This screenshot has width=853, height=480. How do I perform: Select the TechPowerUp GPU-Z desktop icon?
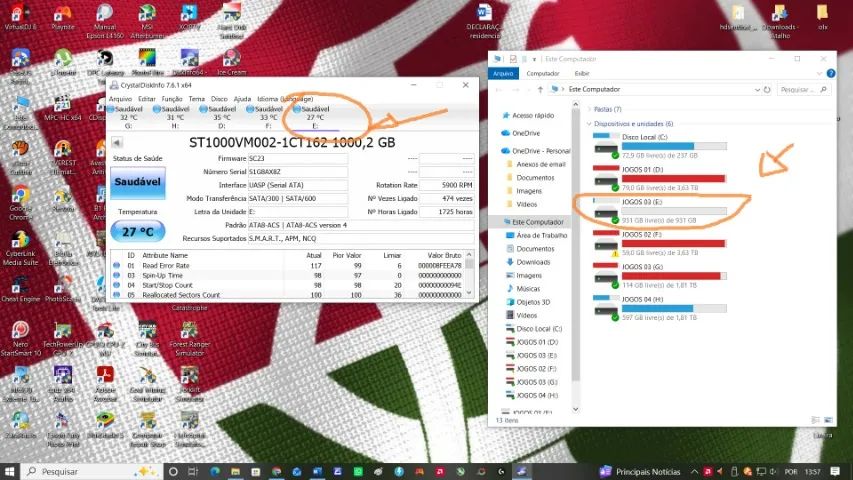tap(63, 339)
